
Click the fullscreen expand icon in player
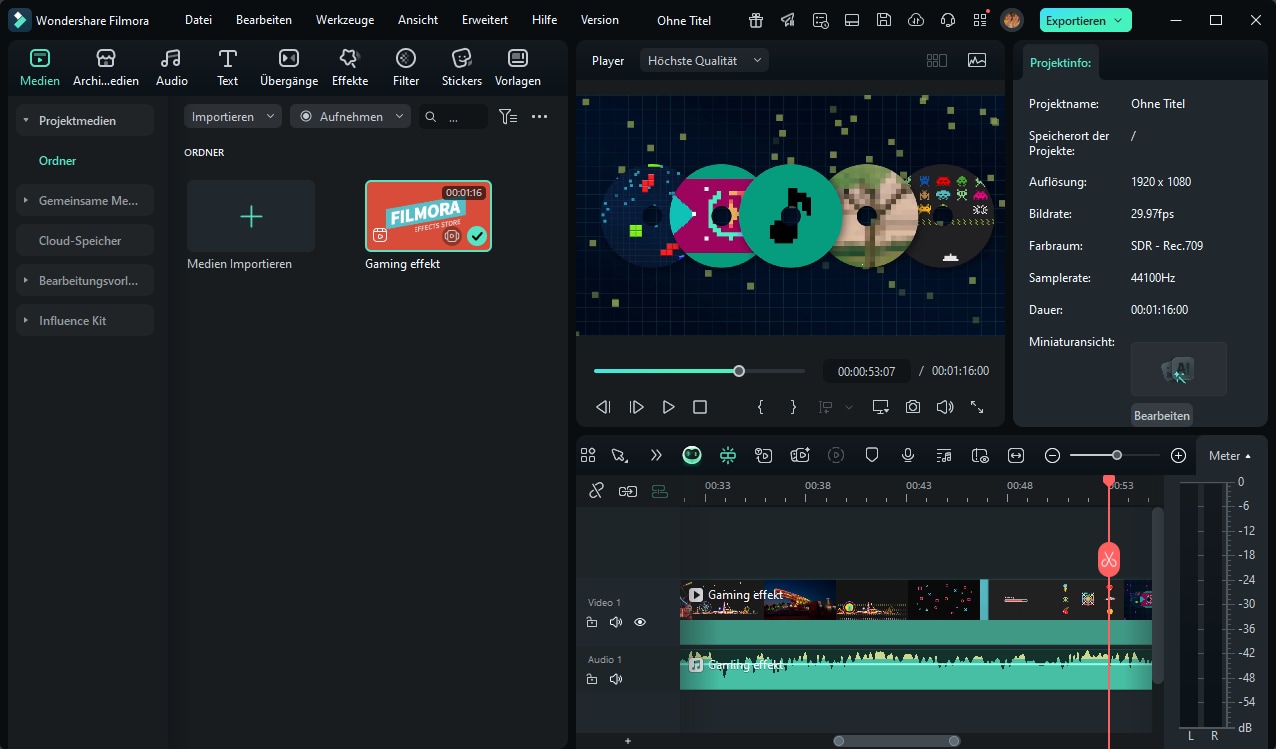click(x=977, y=407)
